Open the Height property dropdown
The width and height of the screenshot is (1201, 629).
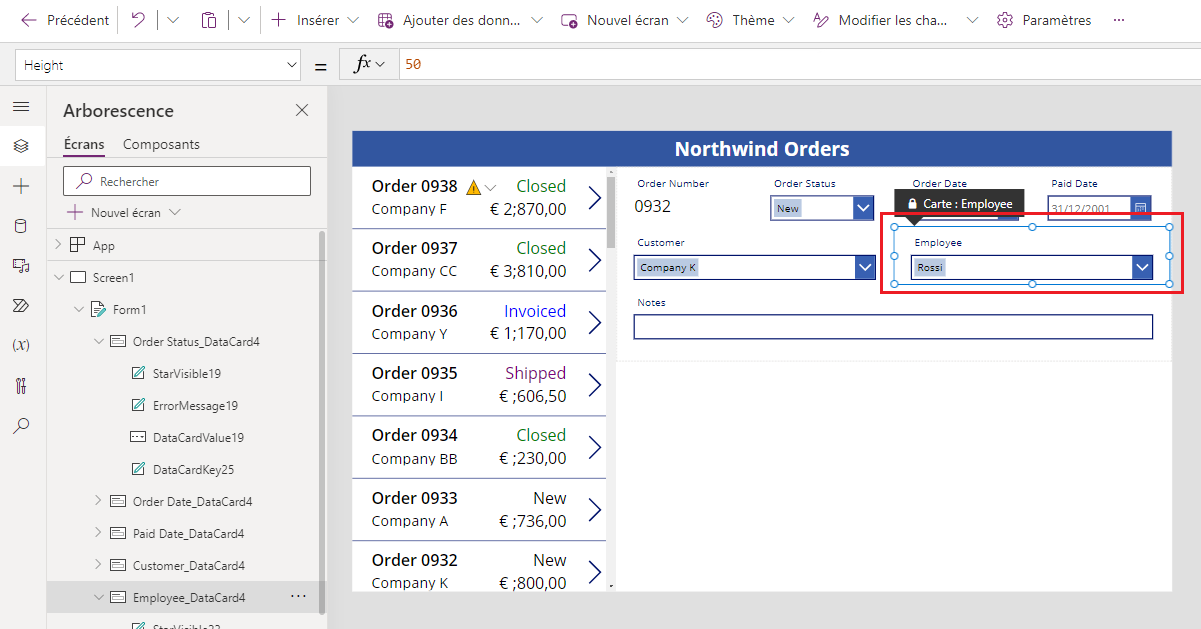pyautogui.click(x=158, y=65)
